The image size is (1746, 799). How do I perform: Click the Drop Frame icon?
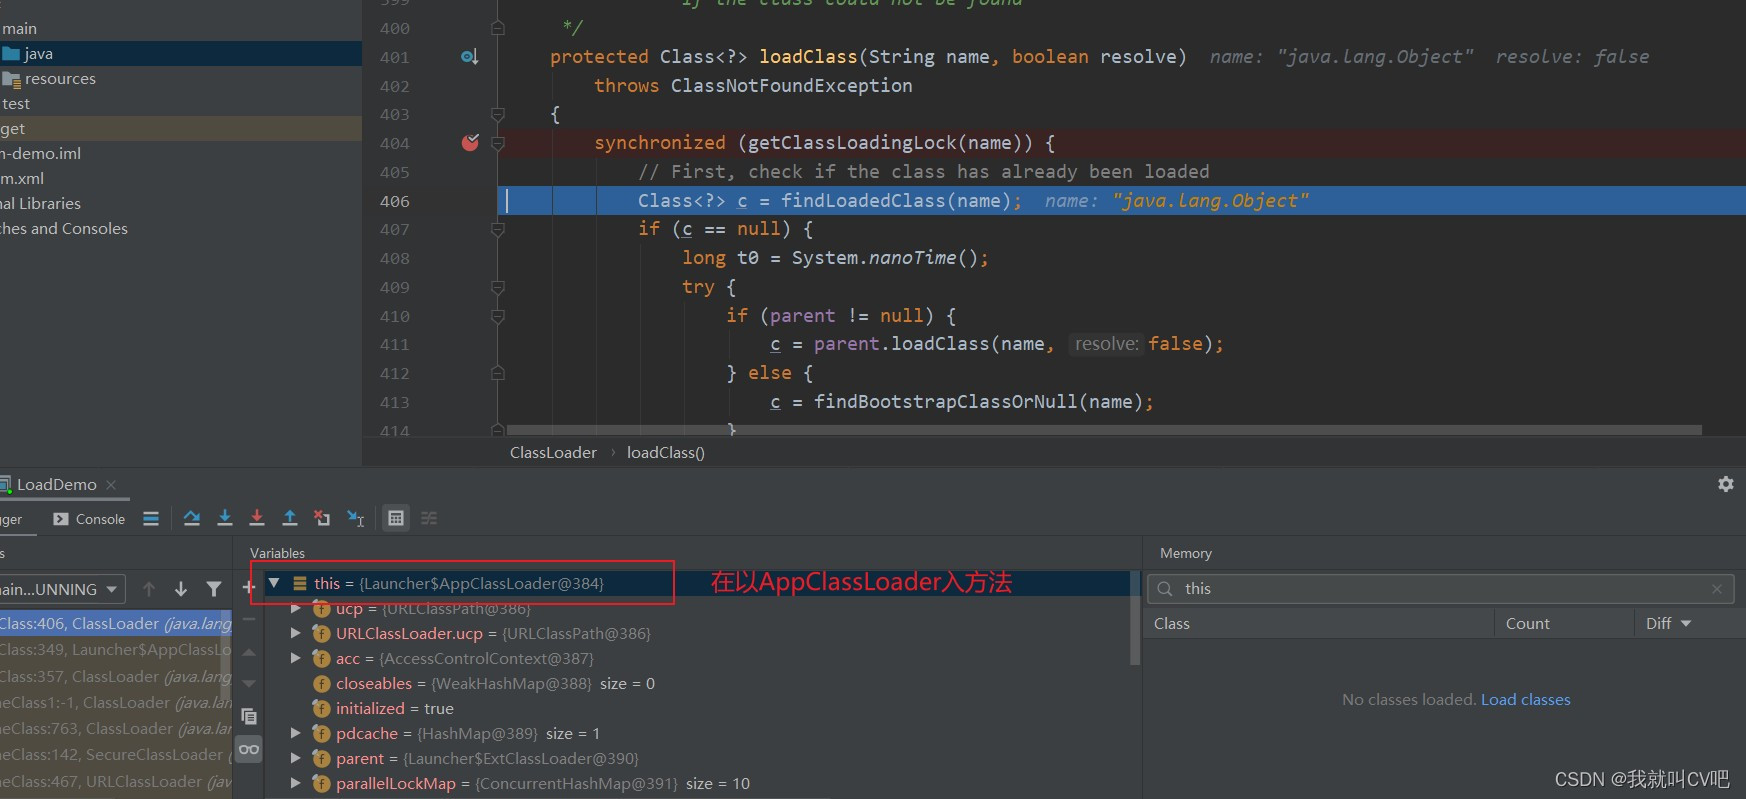pyautogui.click(x=322, y=518)
